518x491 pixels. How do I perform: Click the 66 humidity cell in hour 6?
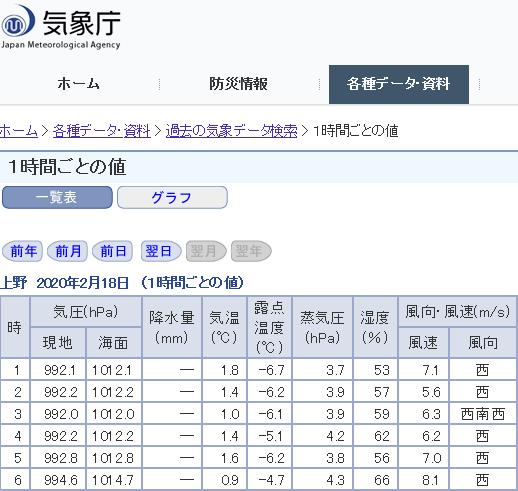pyautogui.click(x=375, y=480)
